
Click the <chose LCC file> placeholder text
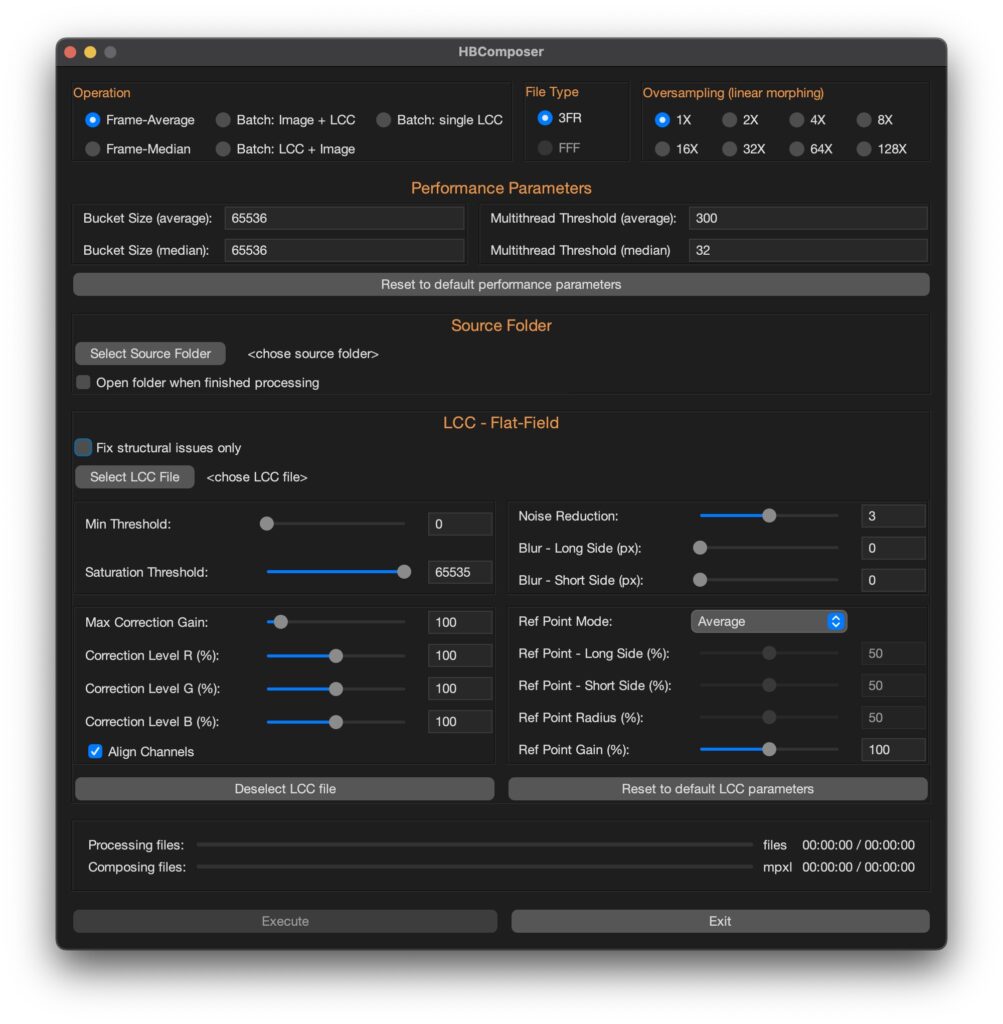click(x=257, y=477)
